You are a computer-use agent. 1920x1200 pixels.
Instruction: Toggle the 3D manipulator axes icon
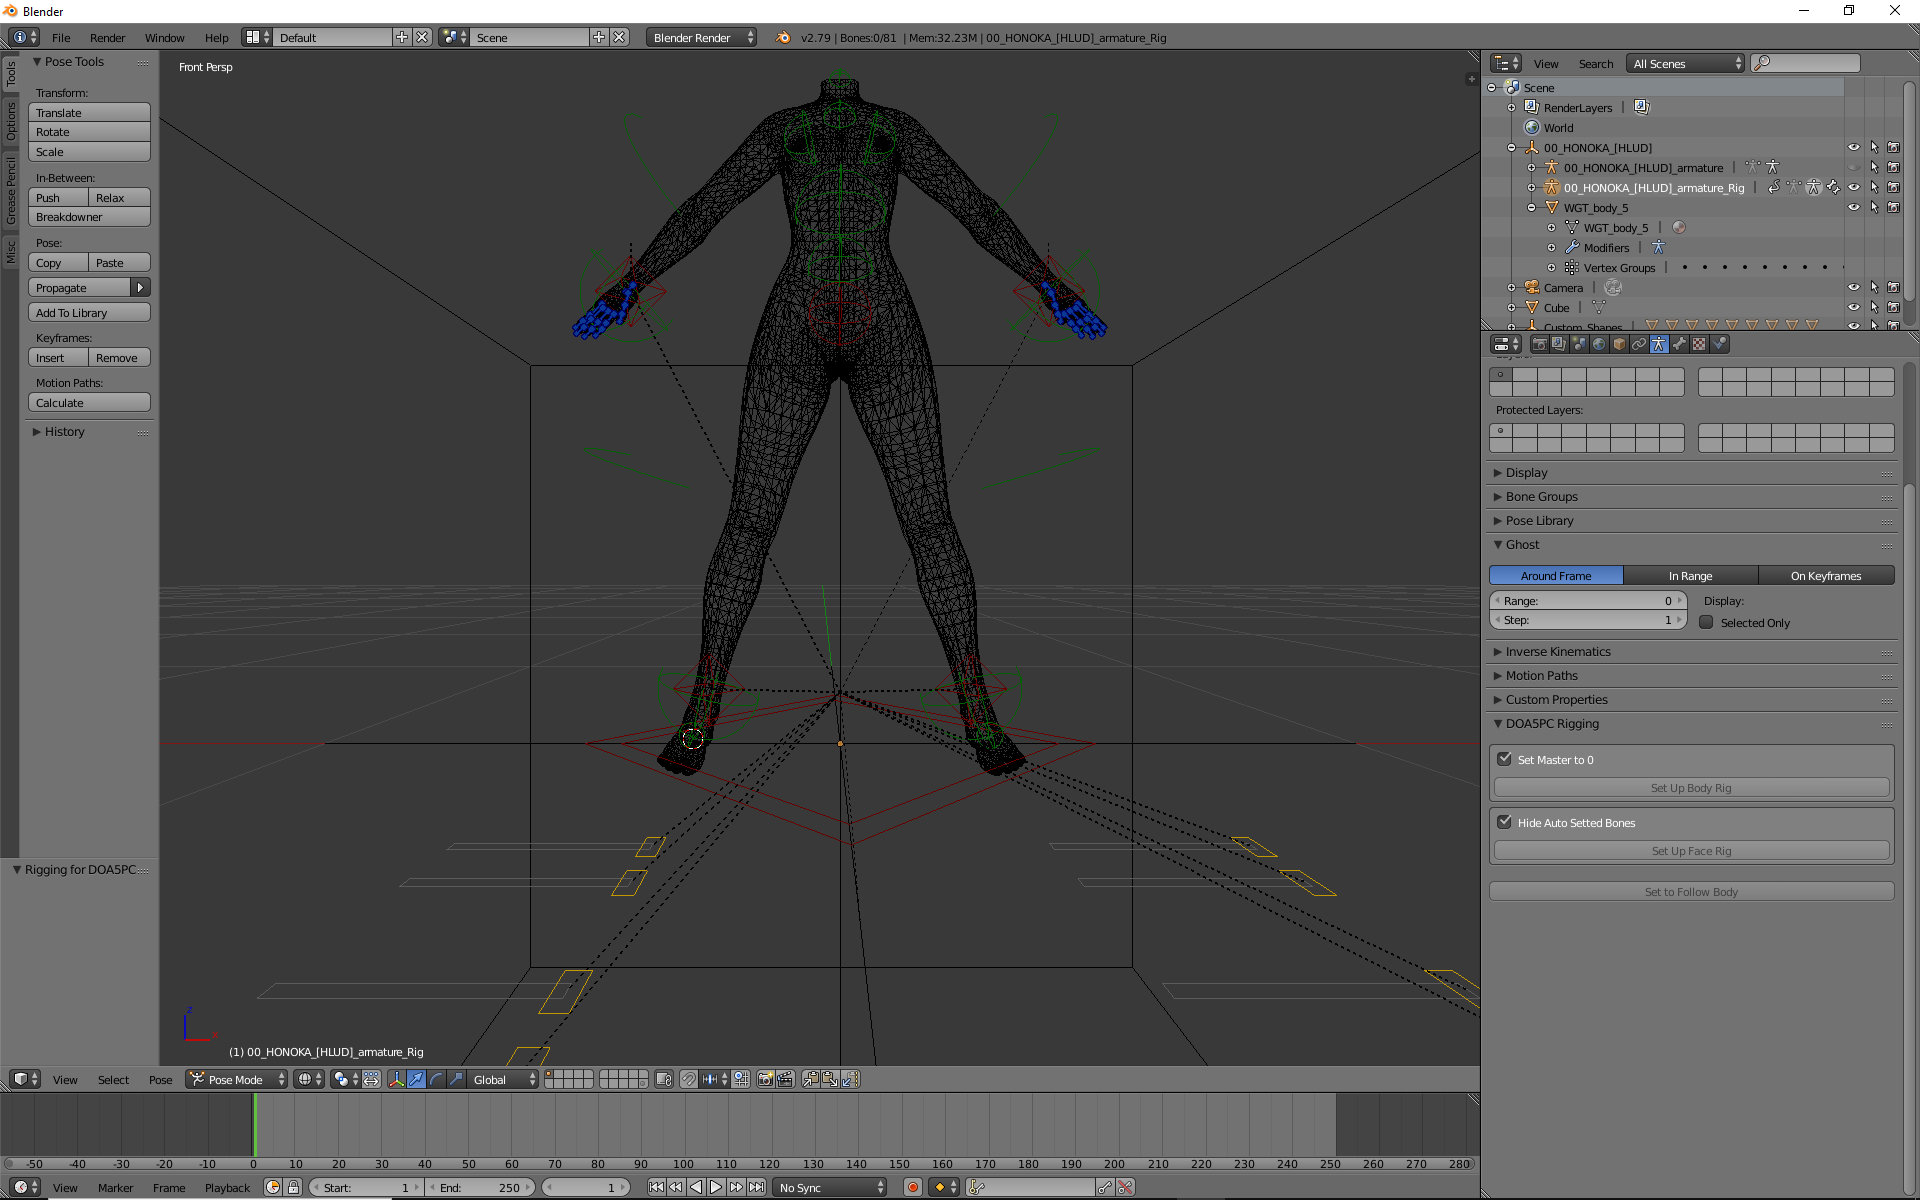coord(396,1079)
